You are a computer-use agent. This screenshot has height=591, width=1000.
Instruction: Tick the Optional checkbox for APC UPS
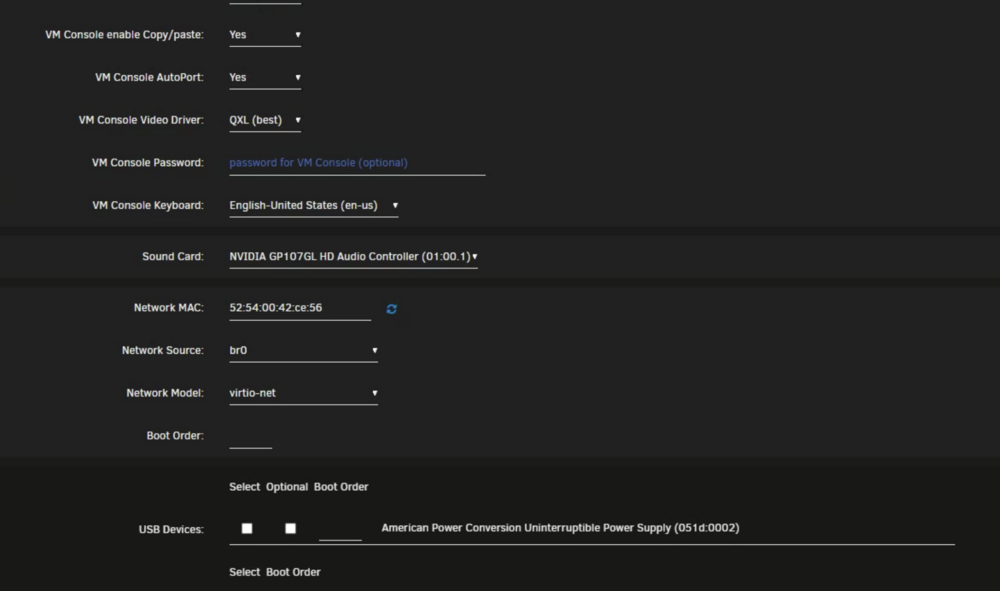[290, 528]
